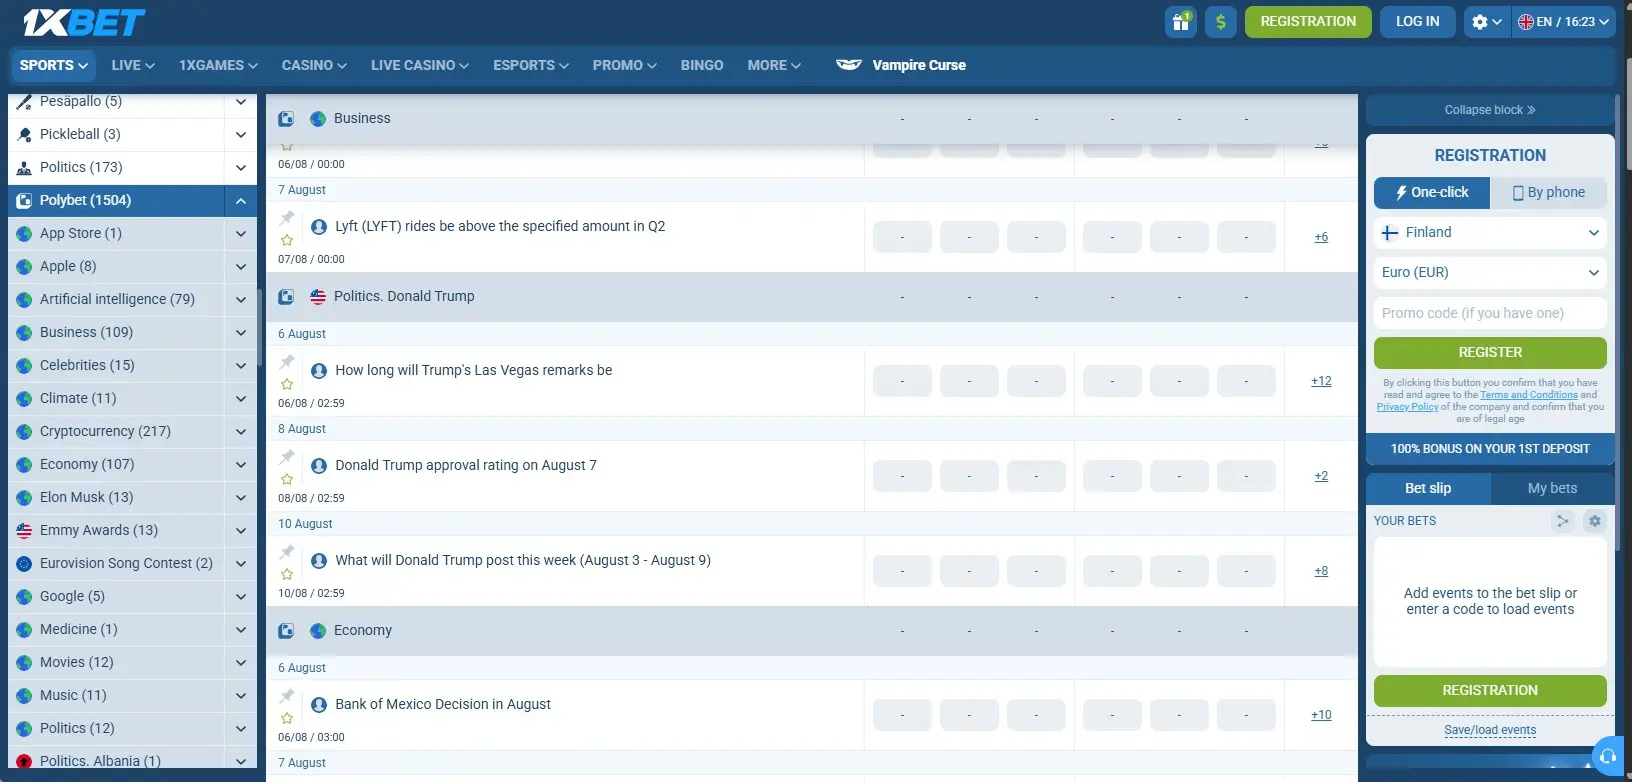The height and width of the screenshot is (782, 1632).
Task: Star the Bank of Mexico Decision event
Action: [287, 718]
